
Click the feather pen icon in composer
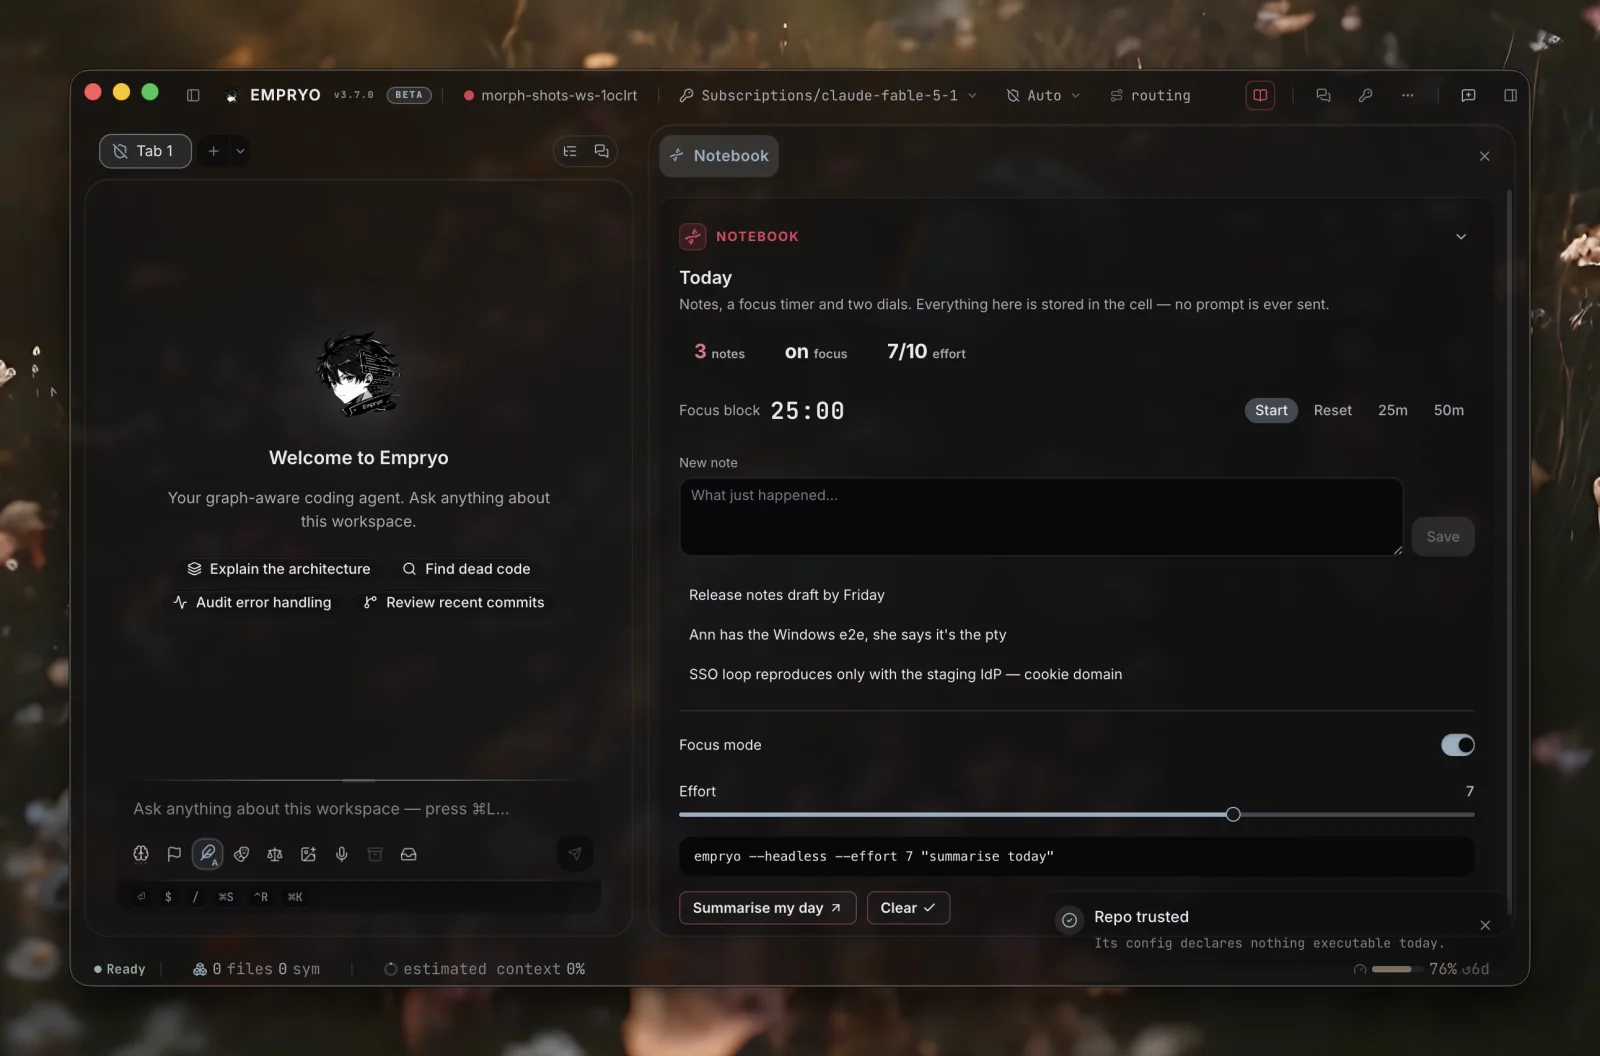(208, 854)
